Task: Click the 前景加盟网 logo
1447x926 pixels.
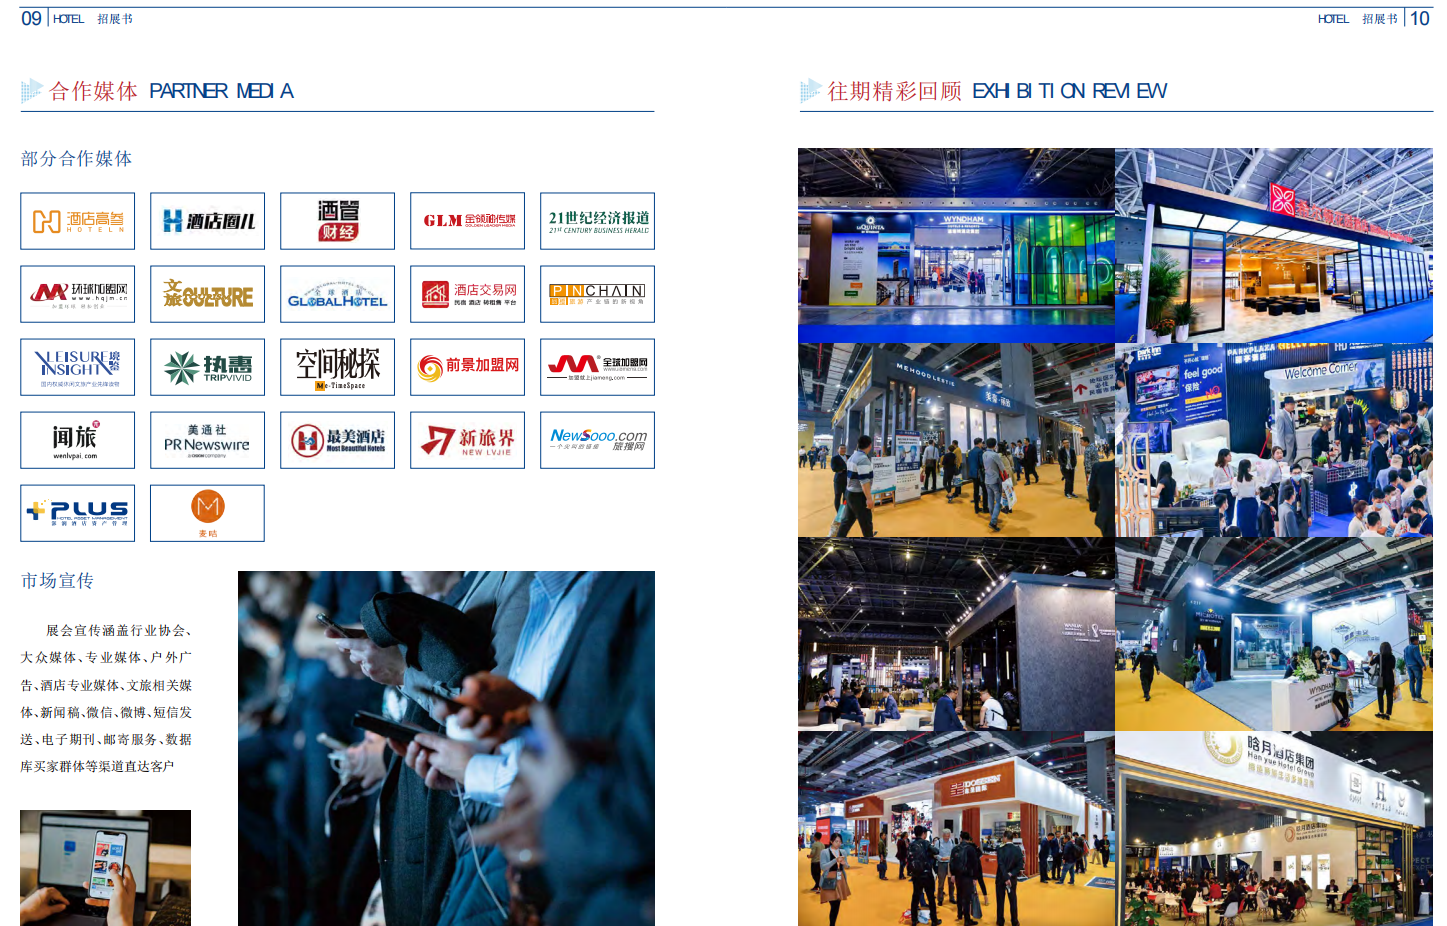Action: [467, 367]
